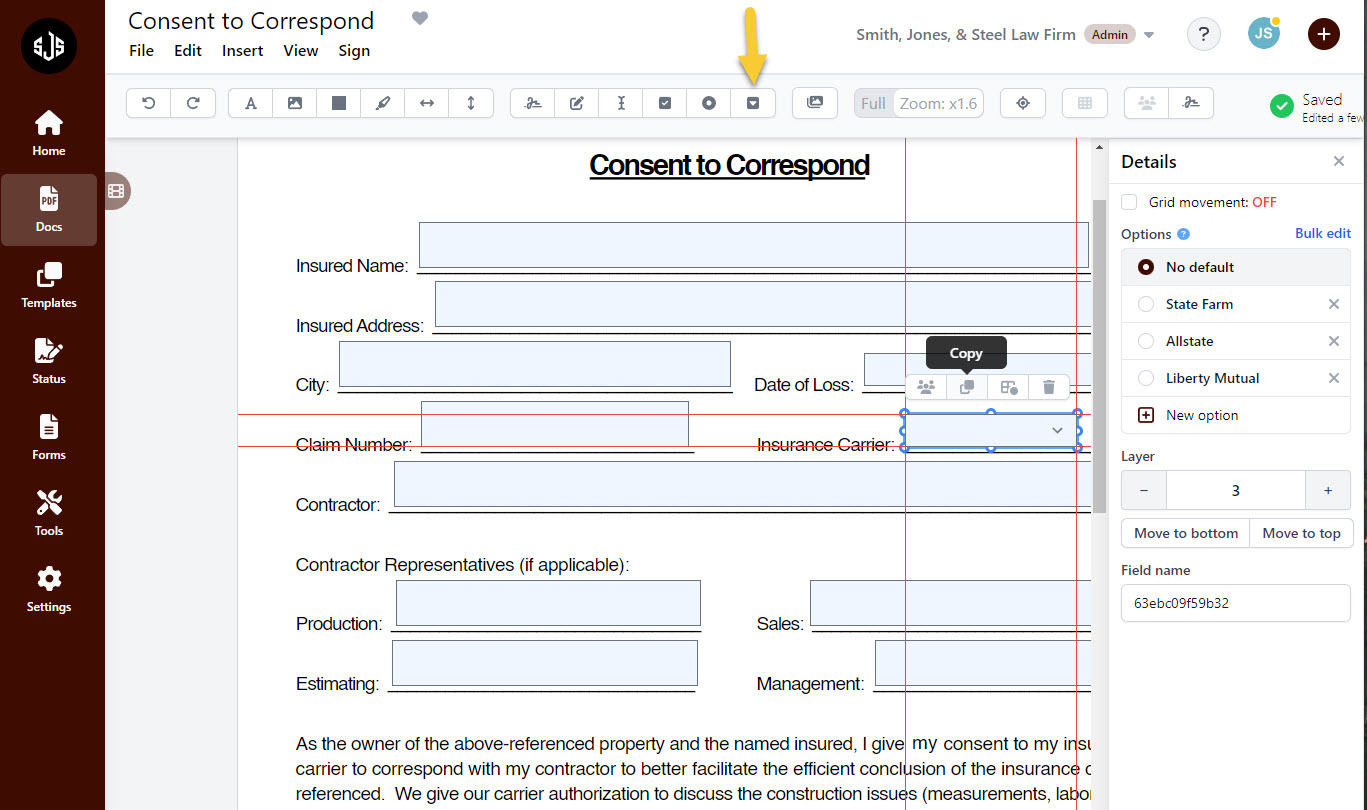Screen dimensions: 1367x810
Task: Enable the Grid movement checkbox
Action: click(1129, 202)
